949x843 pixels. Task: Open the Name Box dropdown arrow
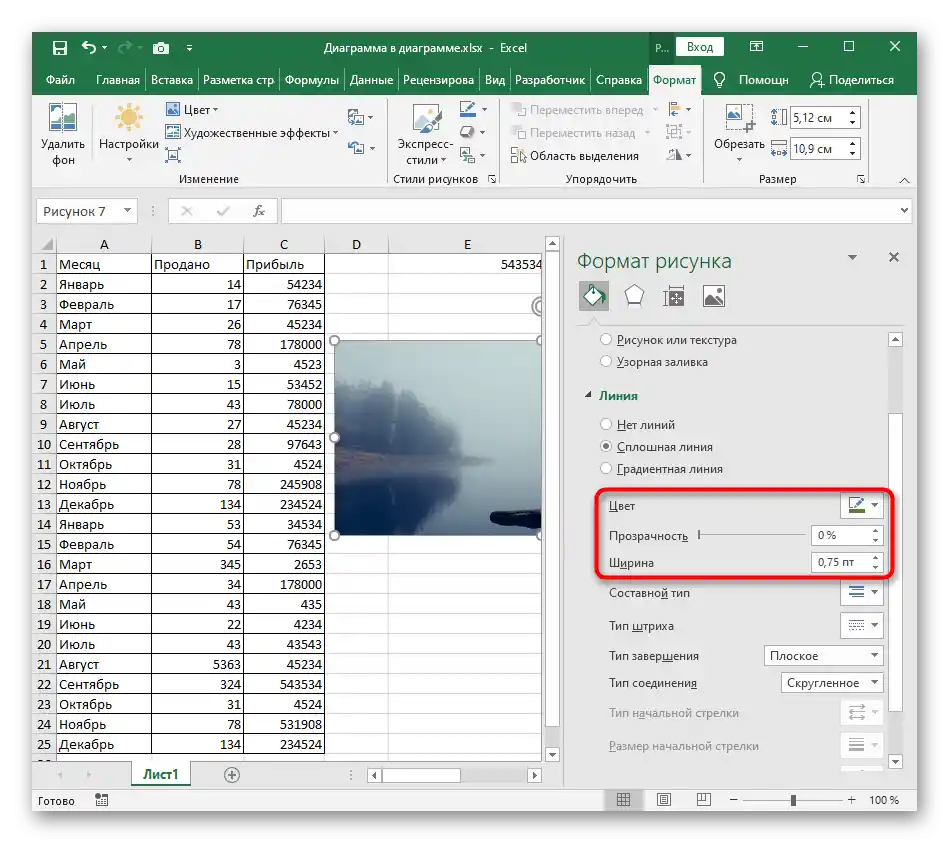[127, 211]
